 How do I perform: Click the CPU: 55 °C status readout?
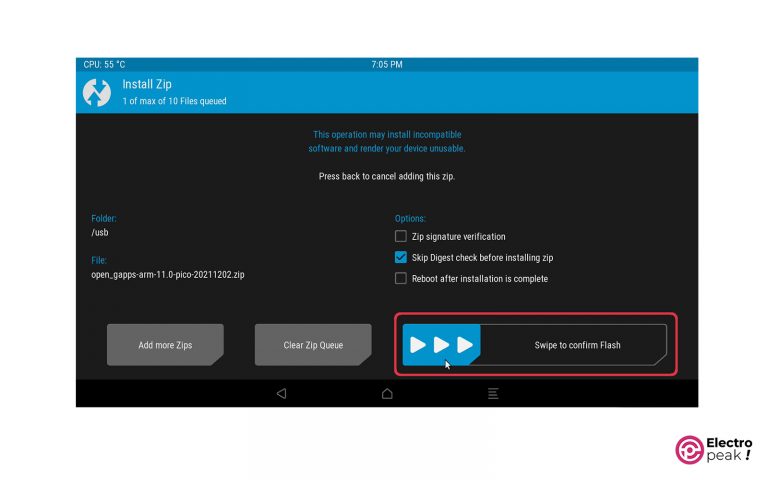104,64
